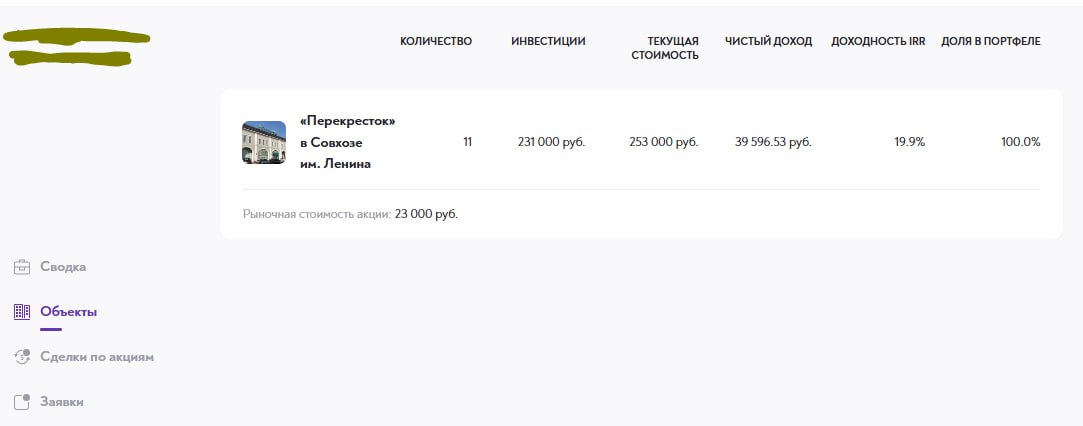Image resolution: width=1083 pixels, height=426 pixels.
Task: Click the Сделки по акциям icon
Action: point(22,356)
